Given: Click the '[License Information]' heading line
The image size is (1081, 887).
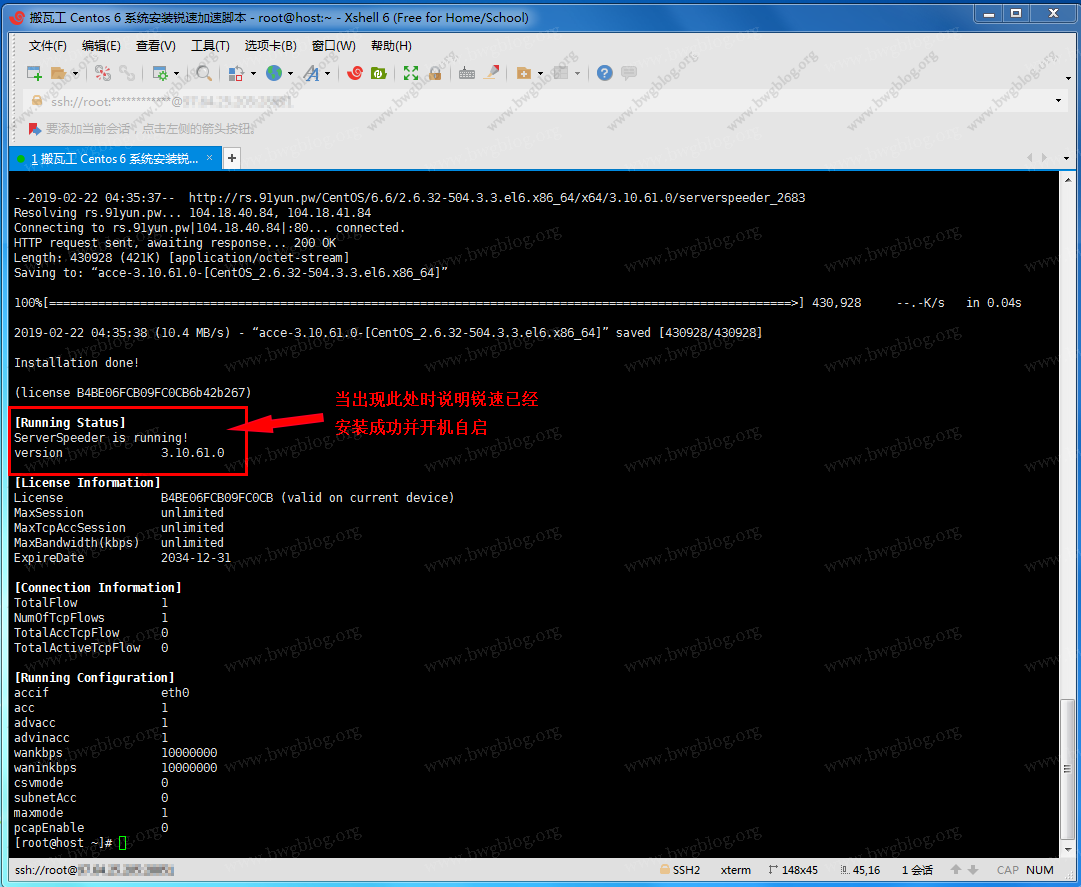Looking at the screenshot, I should point(88,482).
